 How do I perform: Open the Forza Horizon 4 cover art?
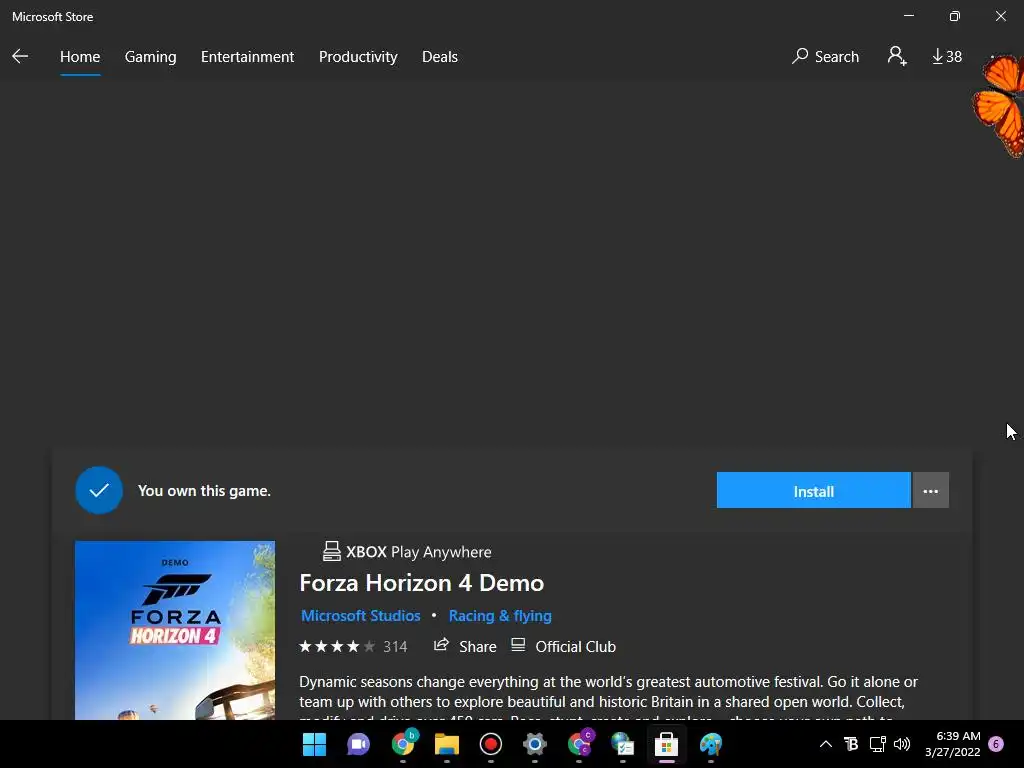pyautogui.click(x=174, y=630)
